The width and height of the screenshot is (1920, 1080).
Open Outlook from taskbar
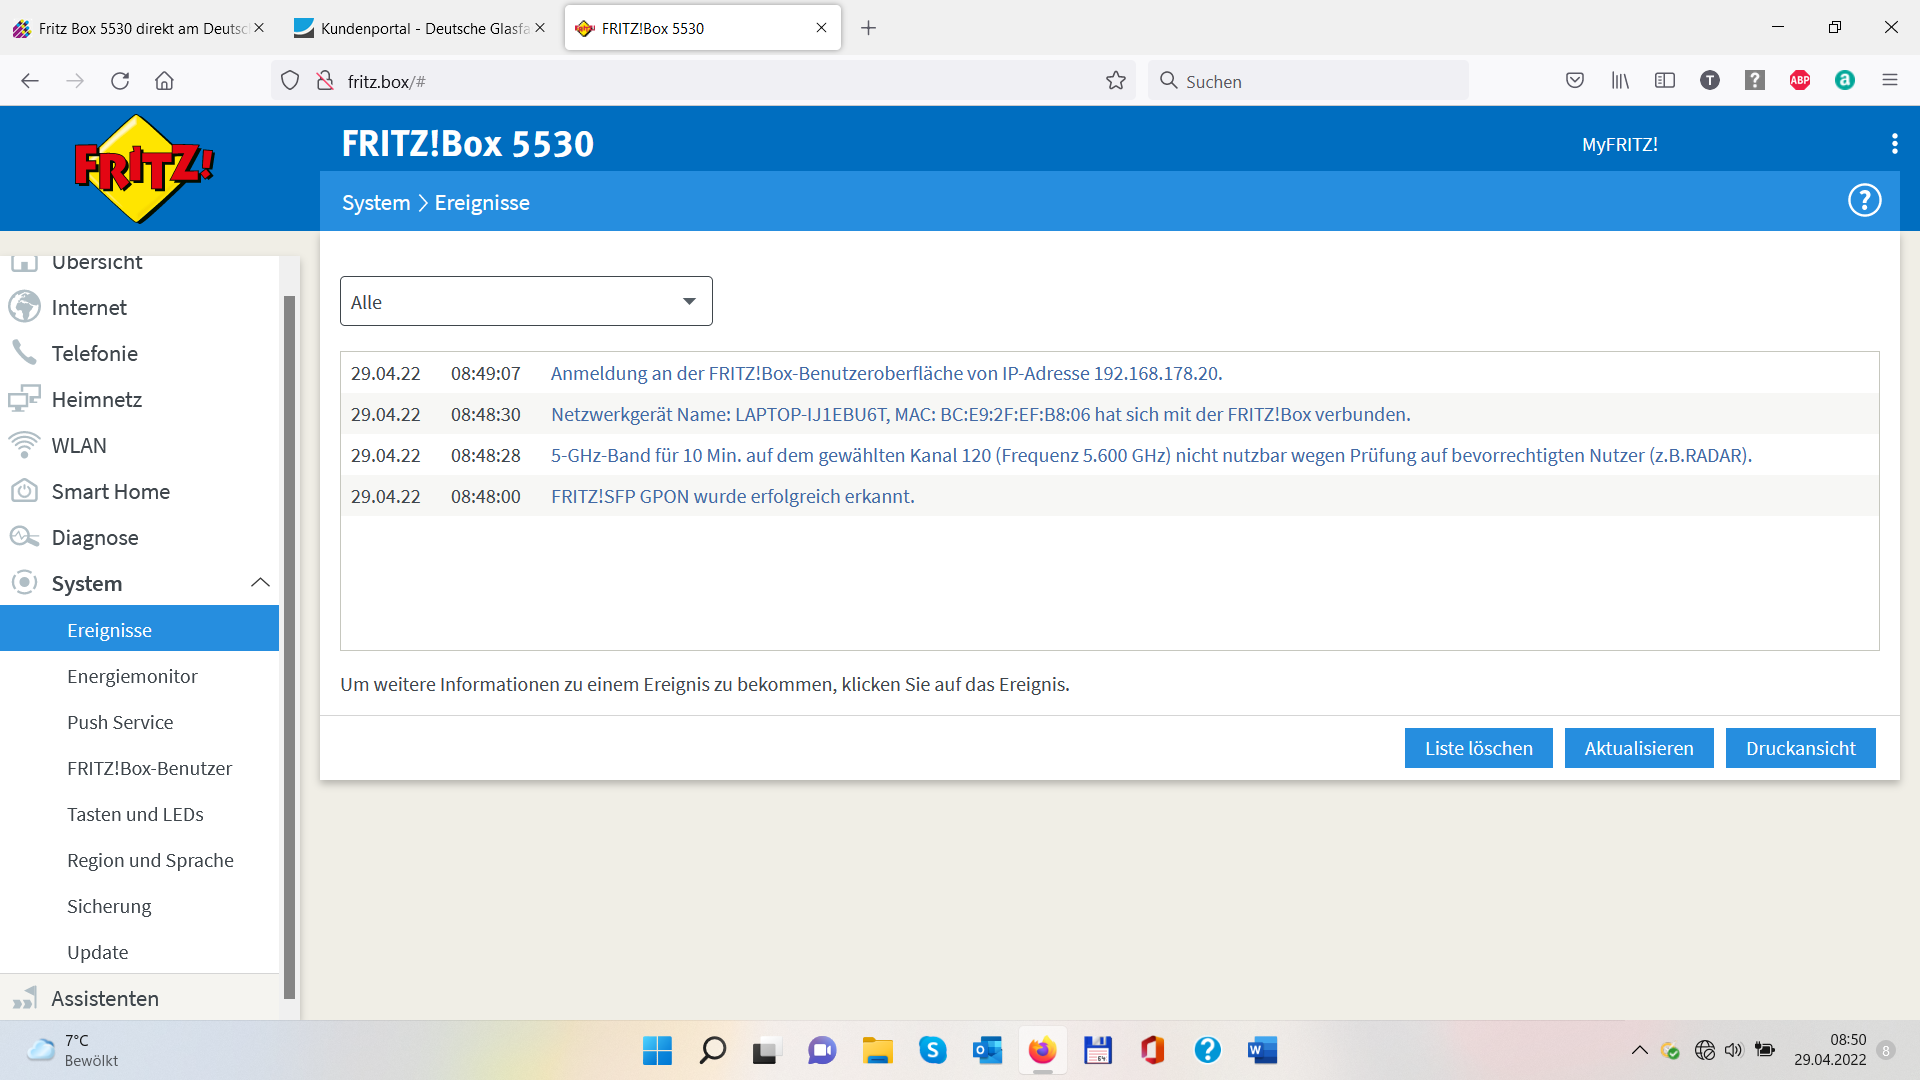(987, 1050)
